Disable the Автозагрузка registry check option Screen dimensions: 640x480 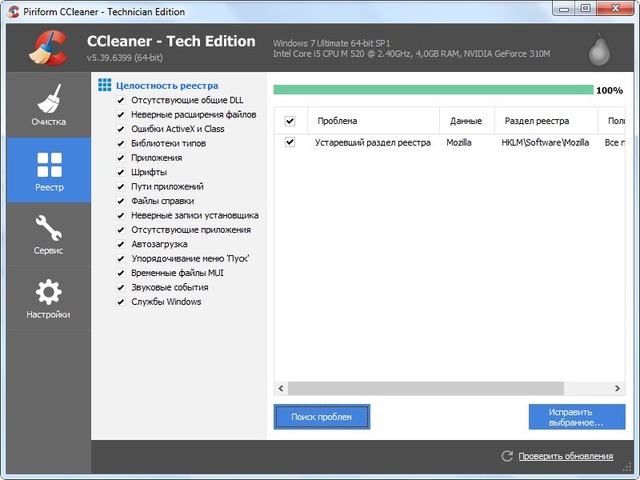point(120,244)
